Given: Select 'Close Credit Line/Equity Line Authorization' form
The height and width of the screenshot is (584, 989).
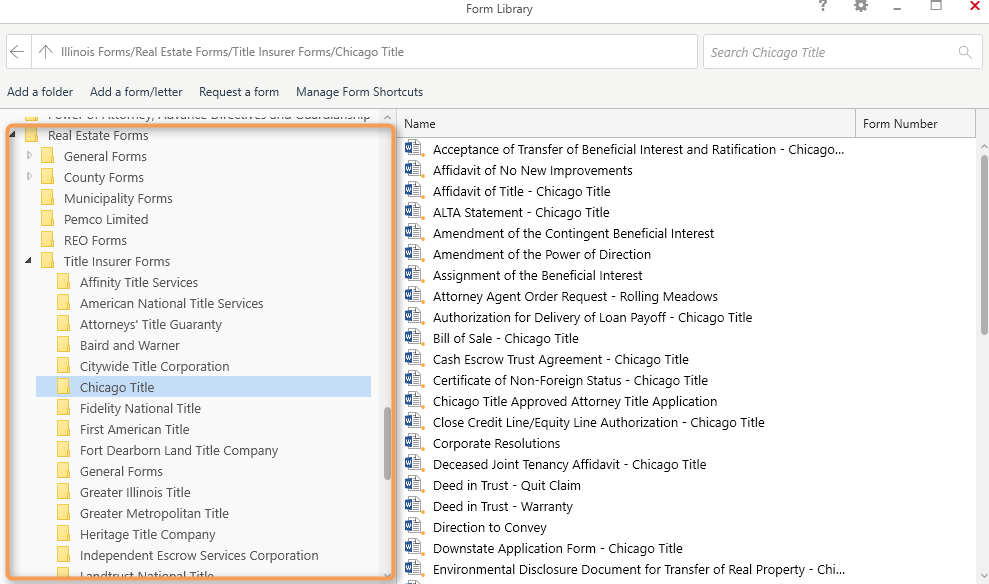Looking at the screenshot, I should tap(599, 423).
